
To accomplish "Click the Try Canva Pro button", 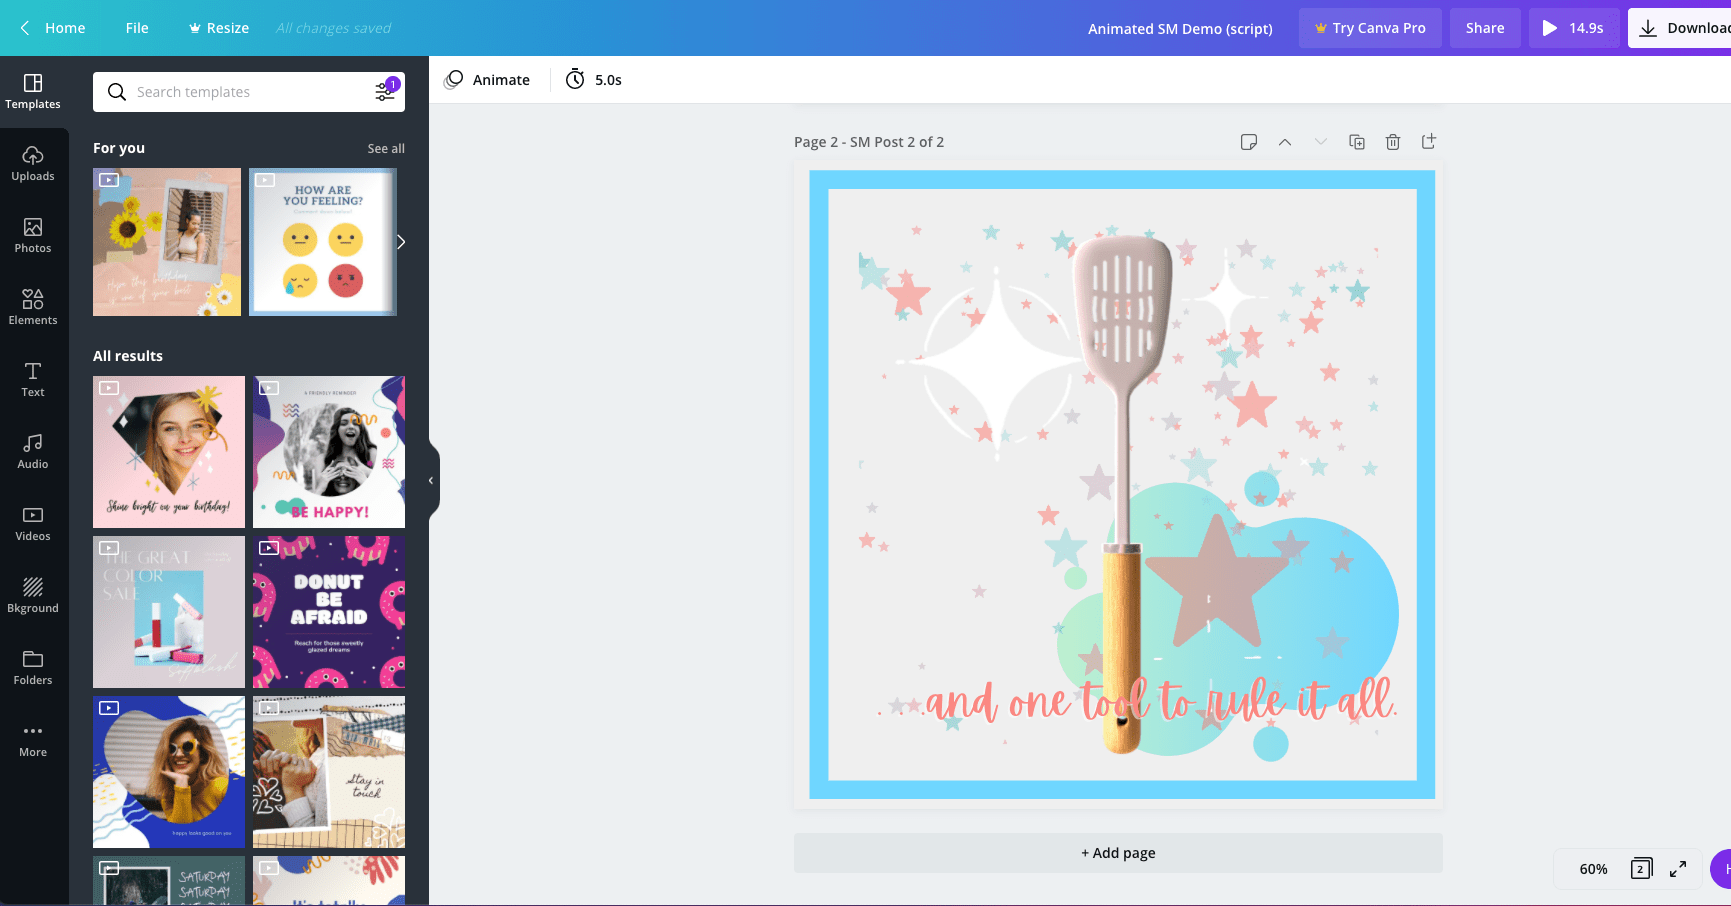I will click(1370, 27).
